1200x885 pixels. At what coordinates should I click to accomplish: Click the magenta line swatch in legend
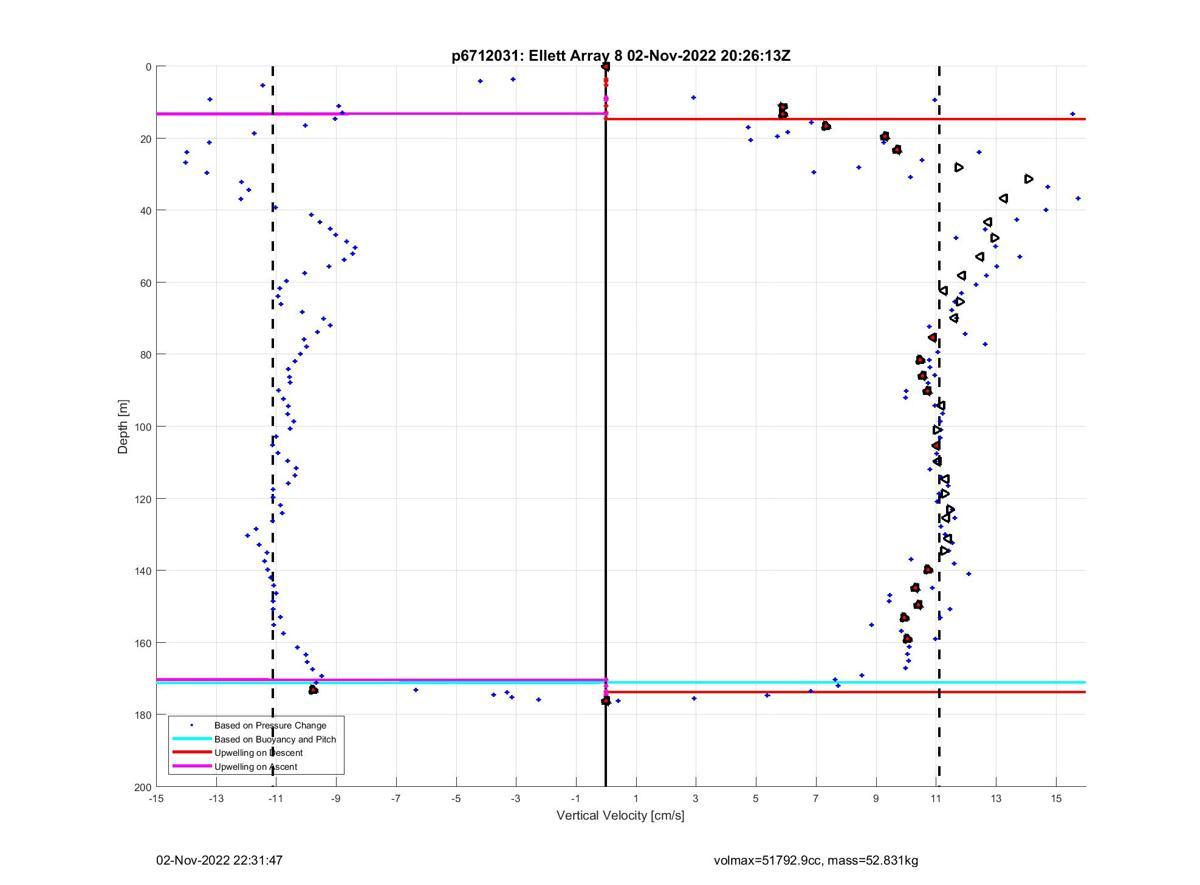192,767
